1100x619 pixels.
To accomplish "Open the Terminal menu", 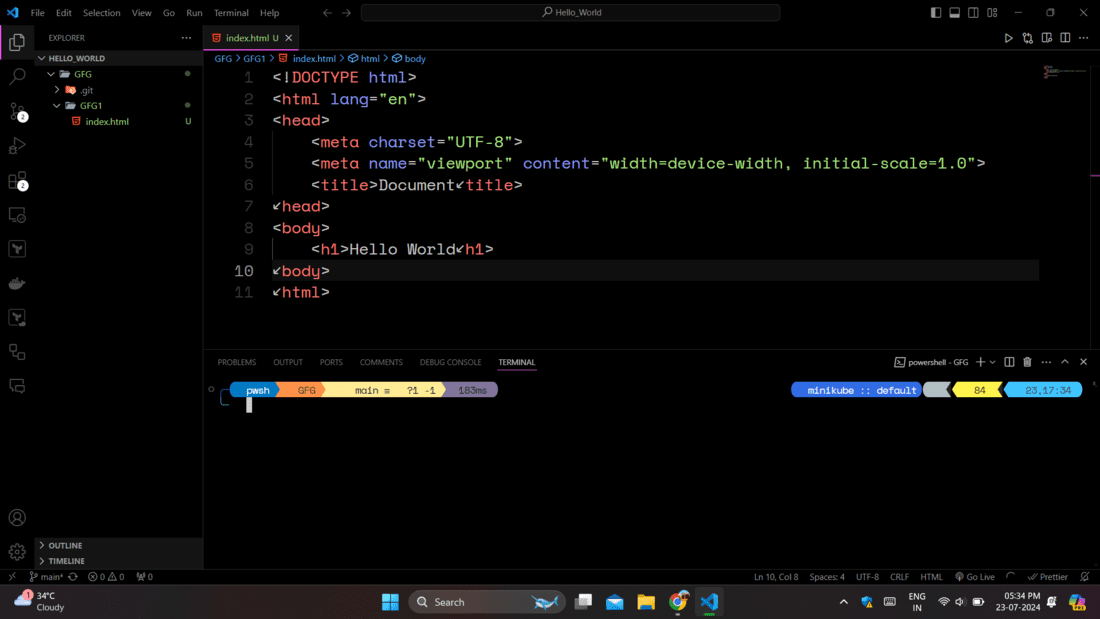I will point(231,13).
